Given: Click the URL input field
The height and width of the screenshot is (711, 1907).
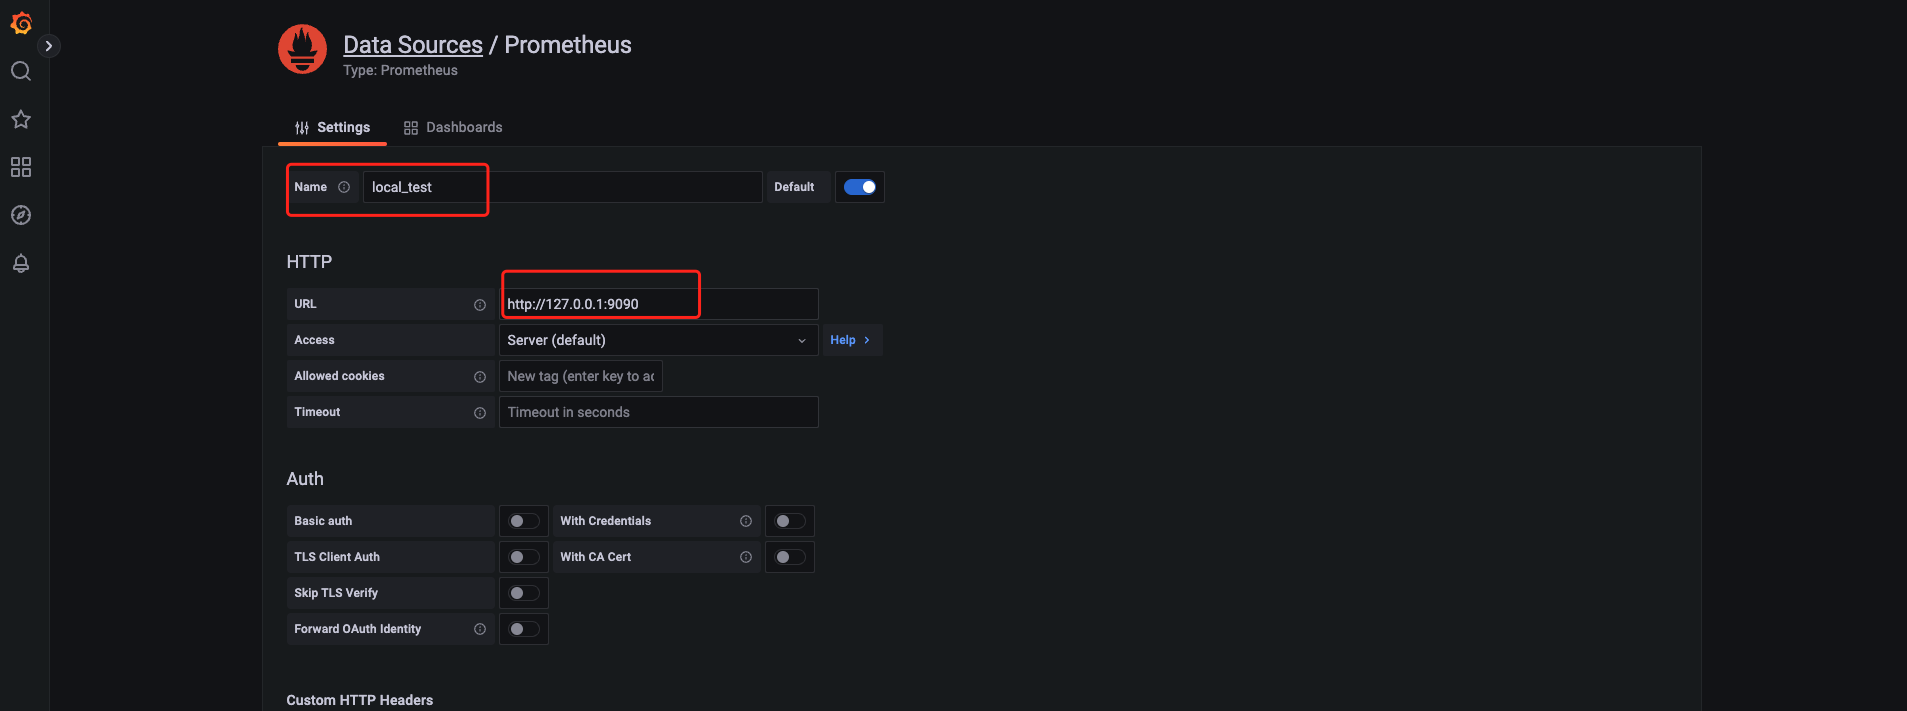Looking at the screenshot, I should (659, 304).
